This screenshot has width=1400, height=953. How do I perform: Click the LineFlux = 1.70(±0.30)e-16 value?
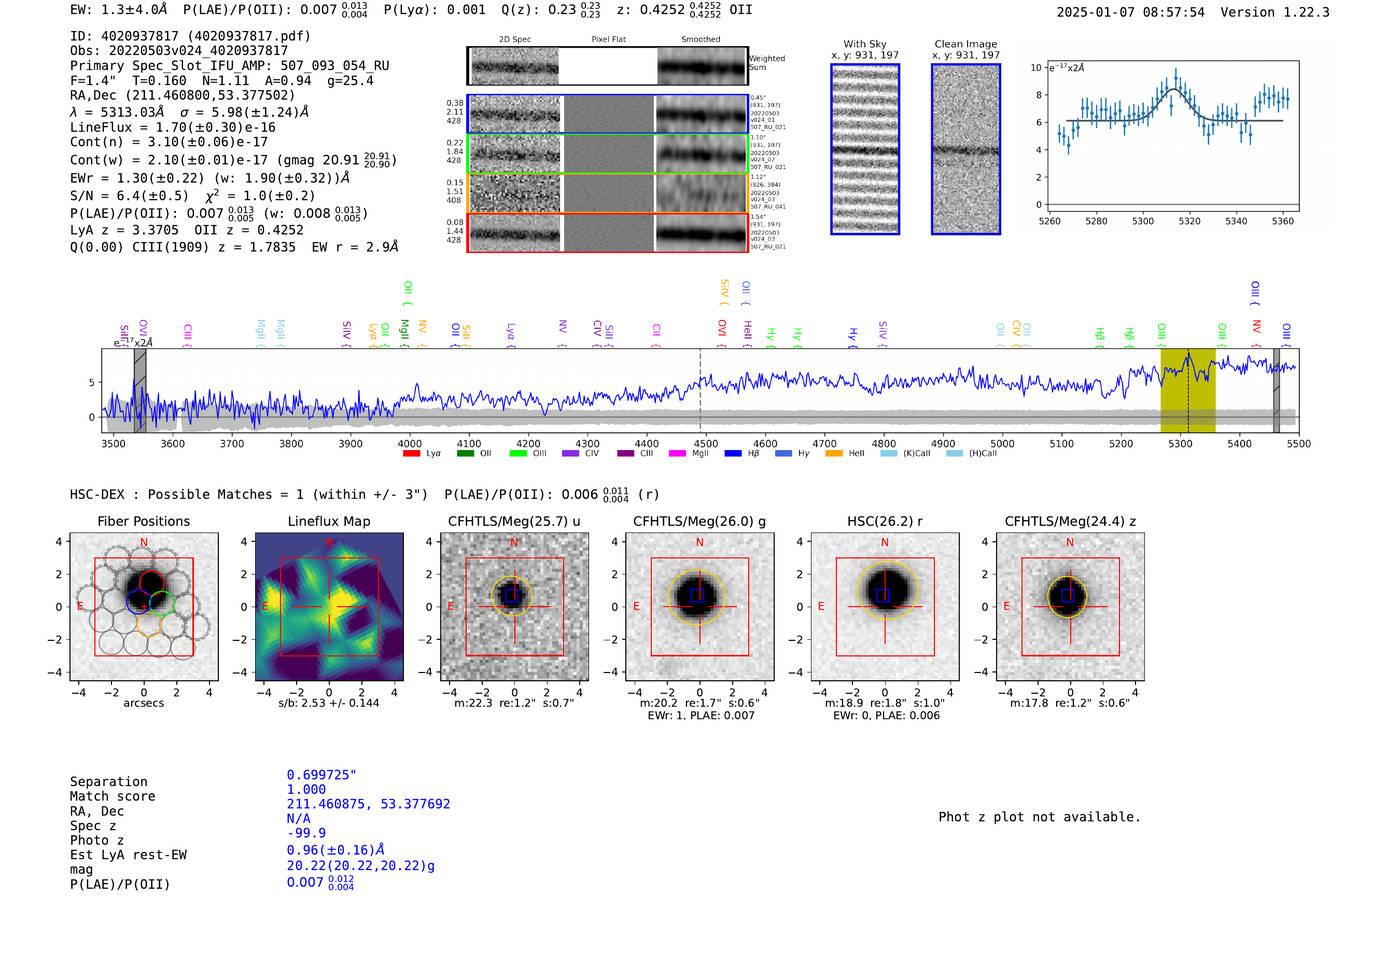(173, 128)
